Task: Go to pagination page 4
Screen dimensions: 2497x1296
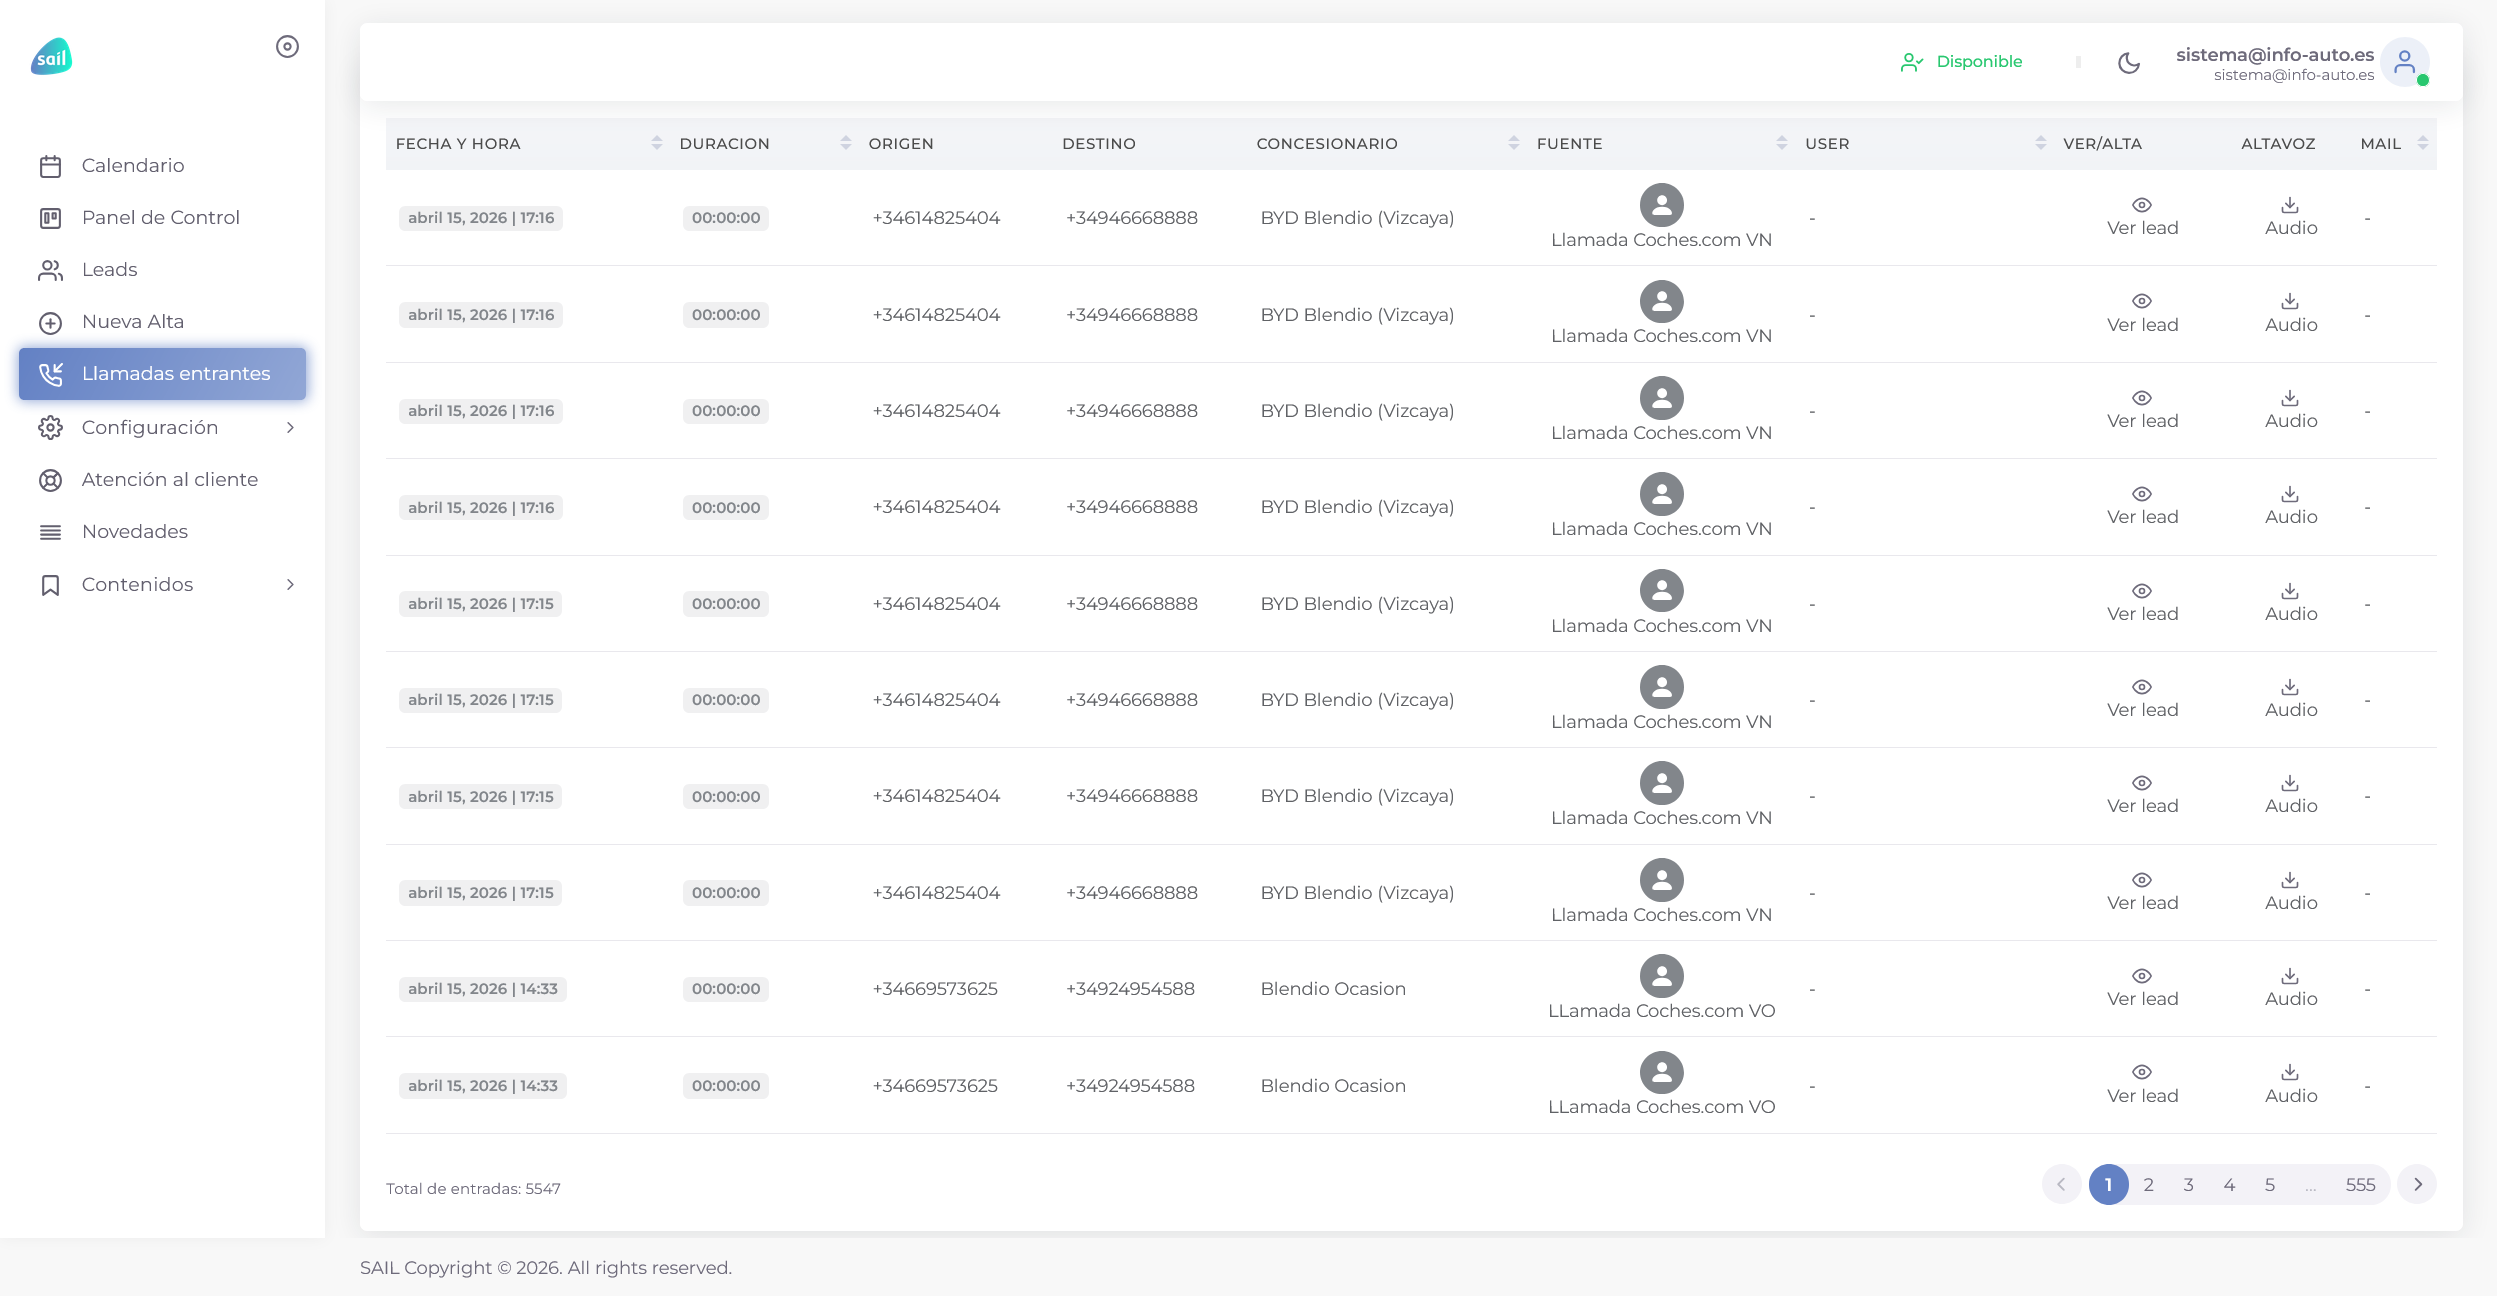Action: pyautogui.click(x=2229, y=1185)
